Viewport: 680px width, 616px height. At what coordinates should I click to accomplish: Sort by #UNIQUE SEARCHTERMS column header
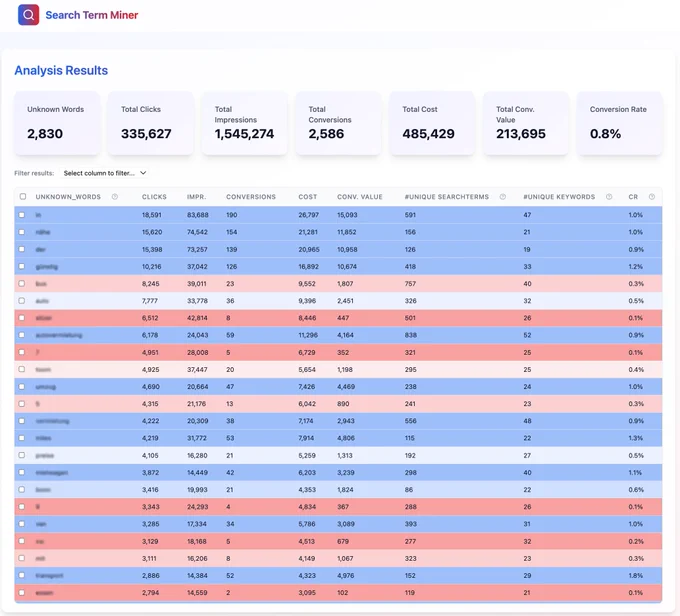(447, 197)
